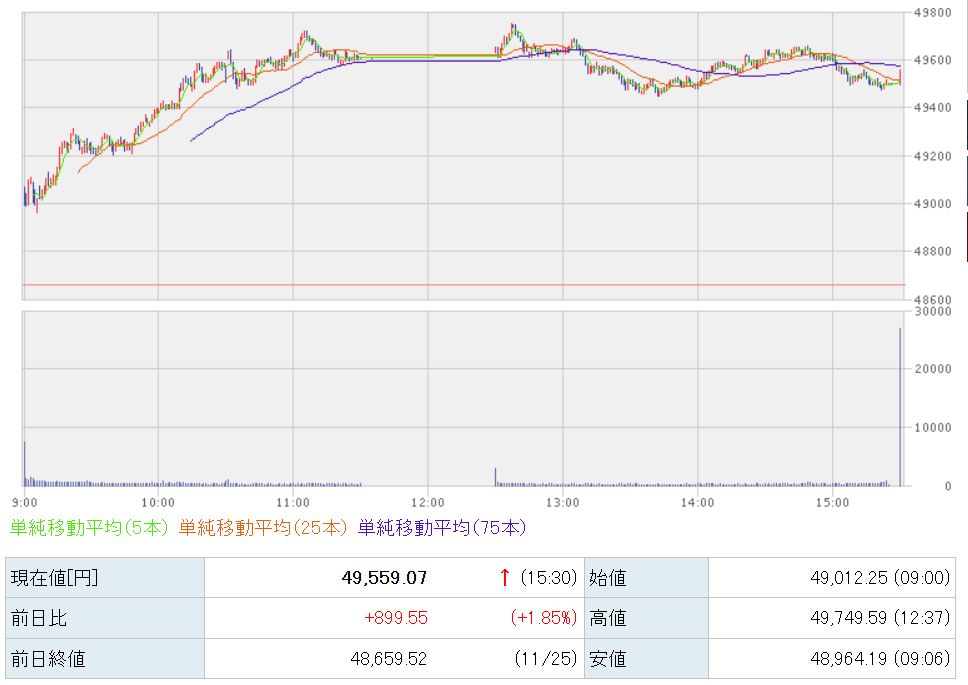Click the 12:30 afternoon-open volume bar
The image size is (968, 685).
pyautogui.click(x=495, y=477)
